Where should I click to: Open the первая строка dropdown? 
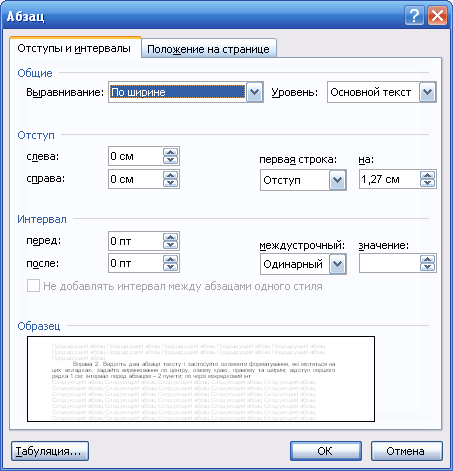337,180
